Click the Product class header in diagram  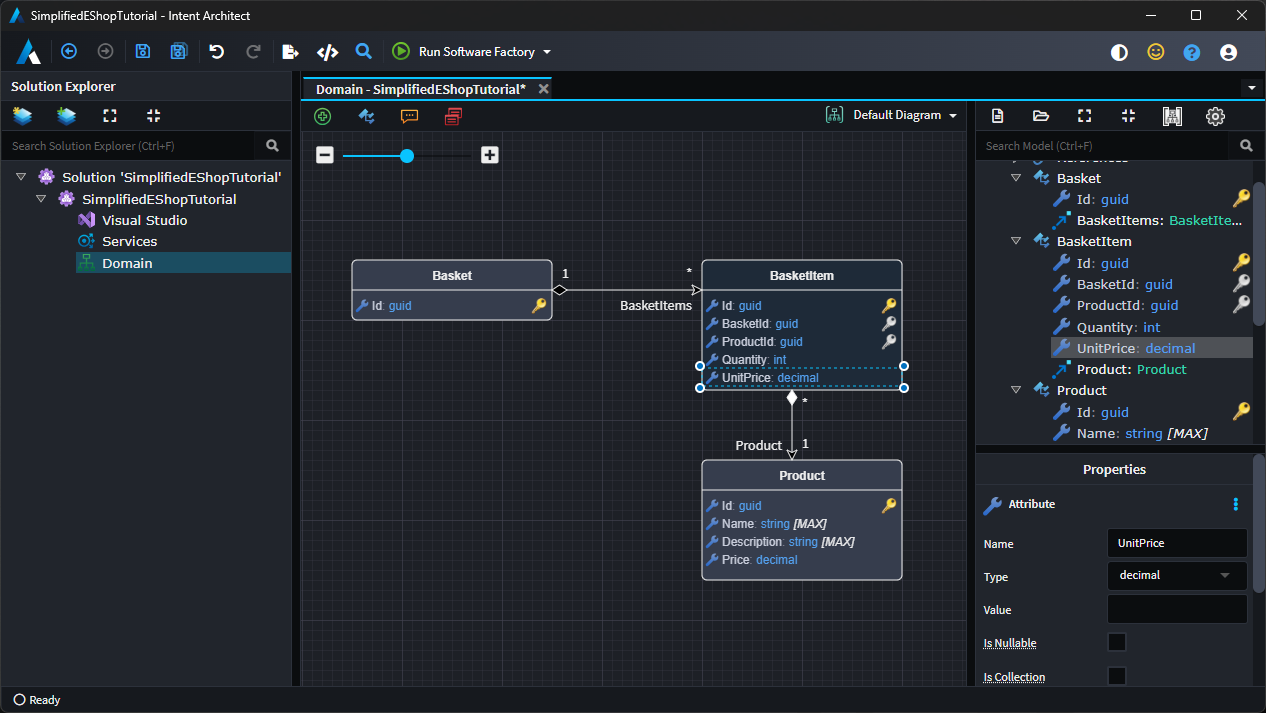tap(802, 475)
